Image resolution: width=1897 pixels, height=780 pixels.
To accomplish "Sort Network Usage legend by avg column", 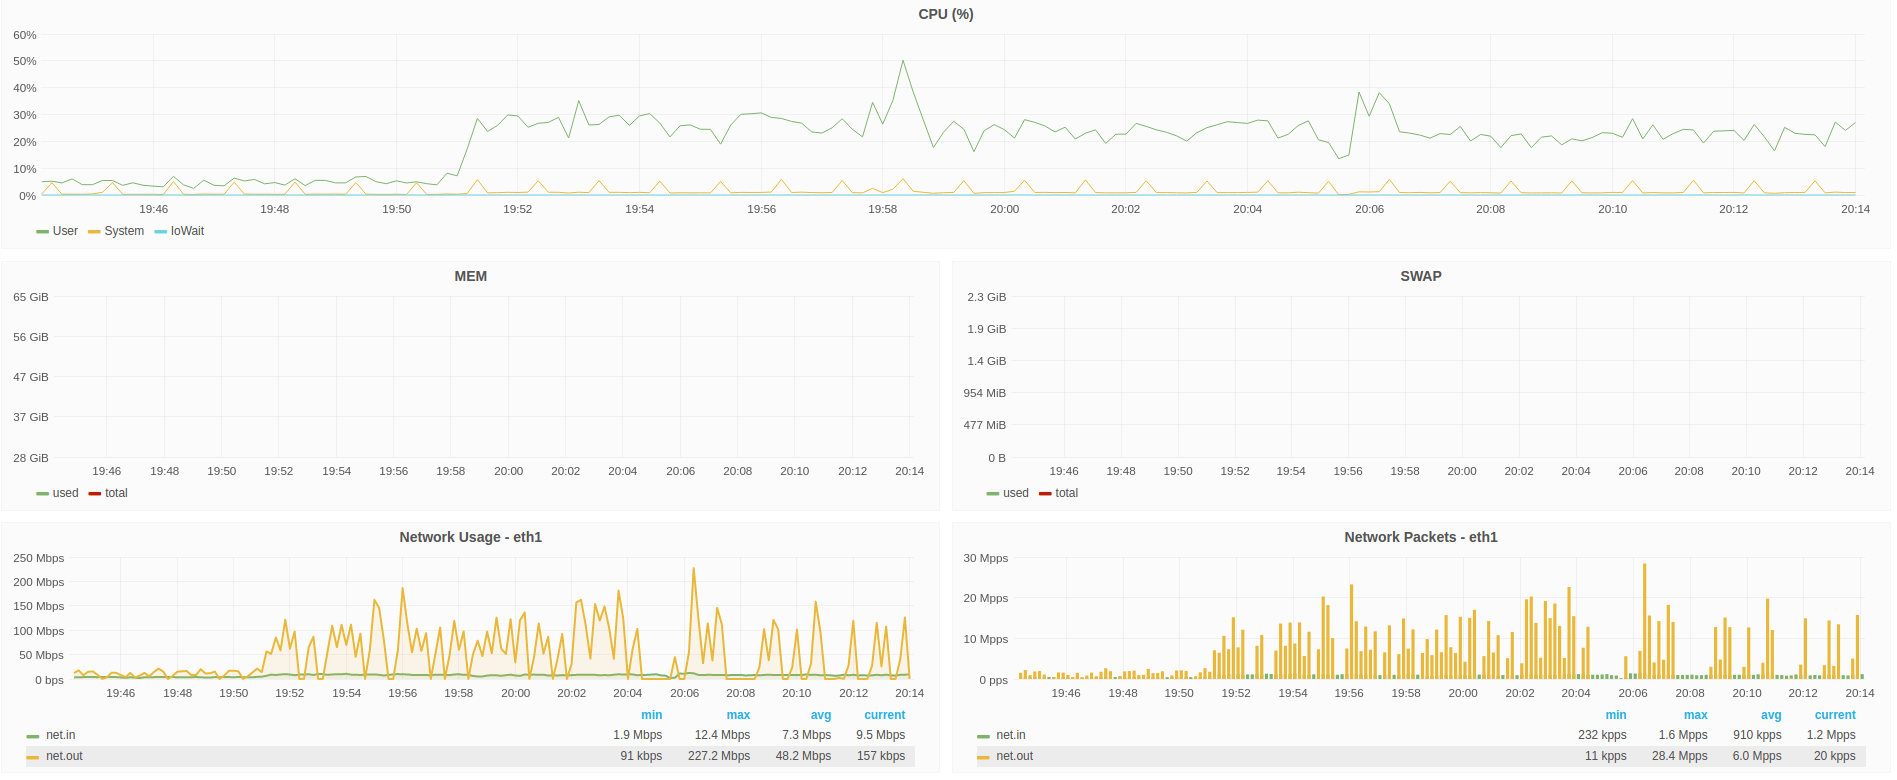I will tap(820, 715).
